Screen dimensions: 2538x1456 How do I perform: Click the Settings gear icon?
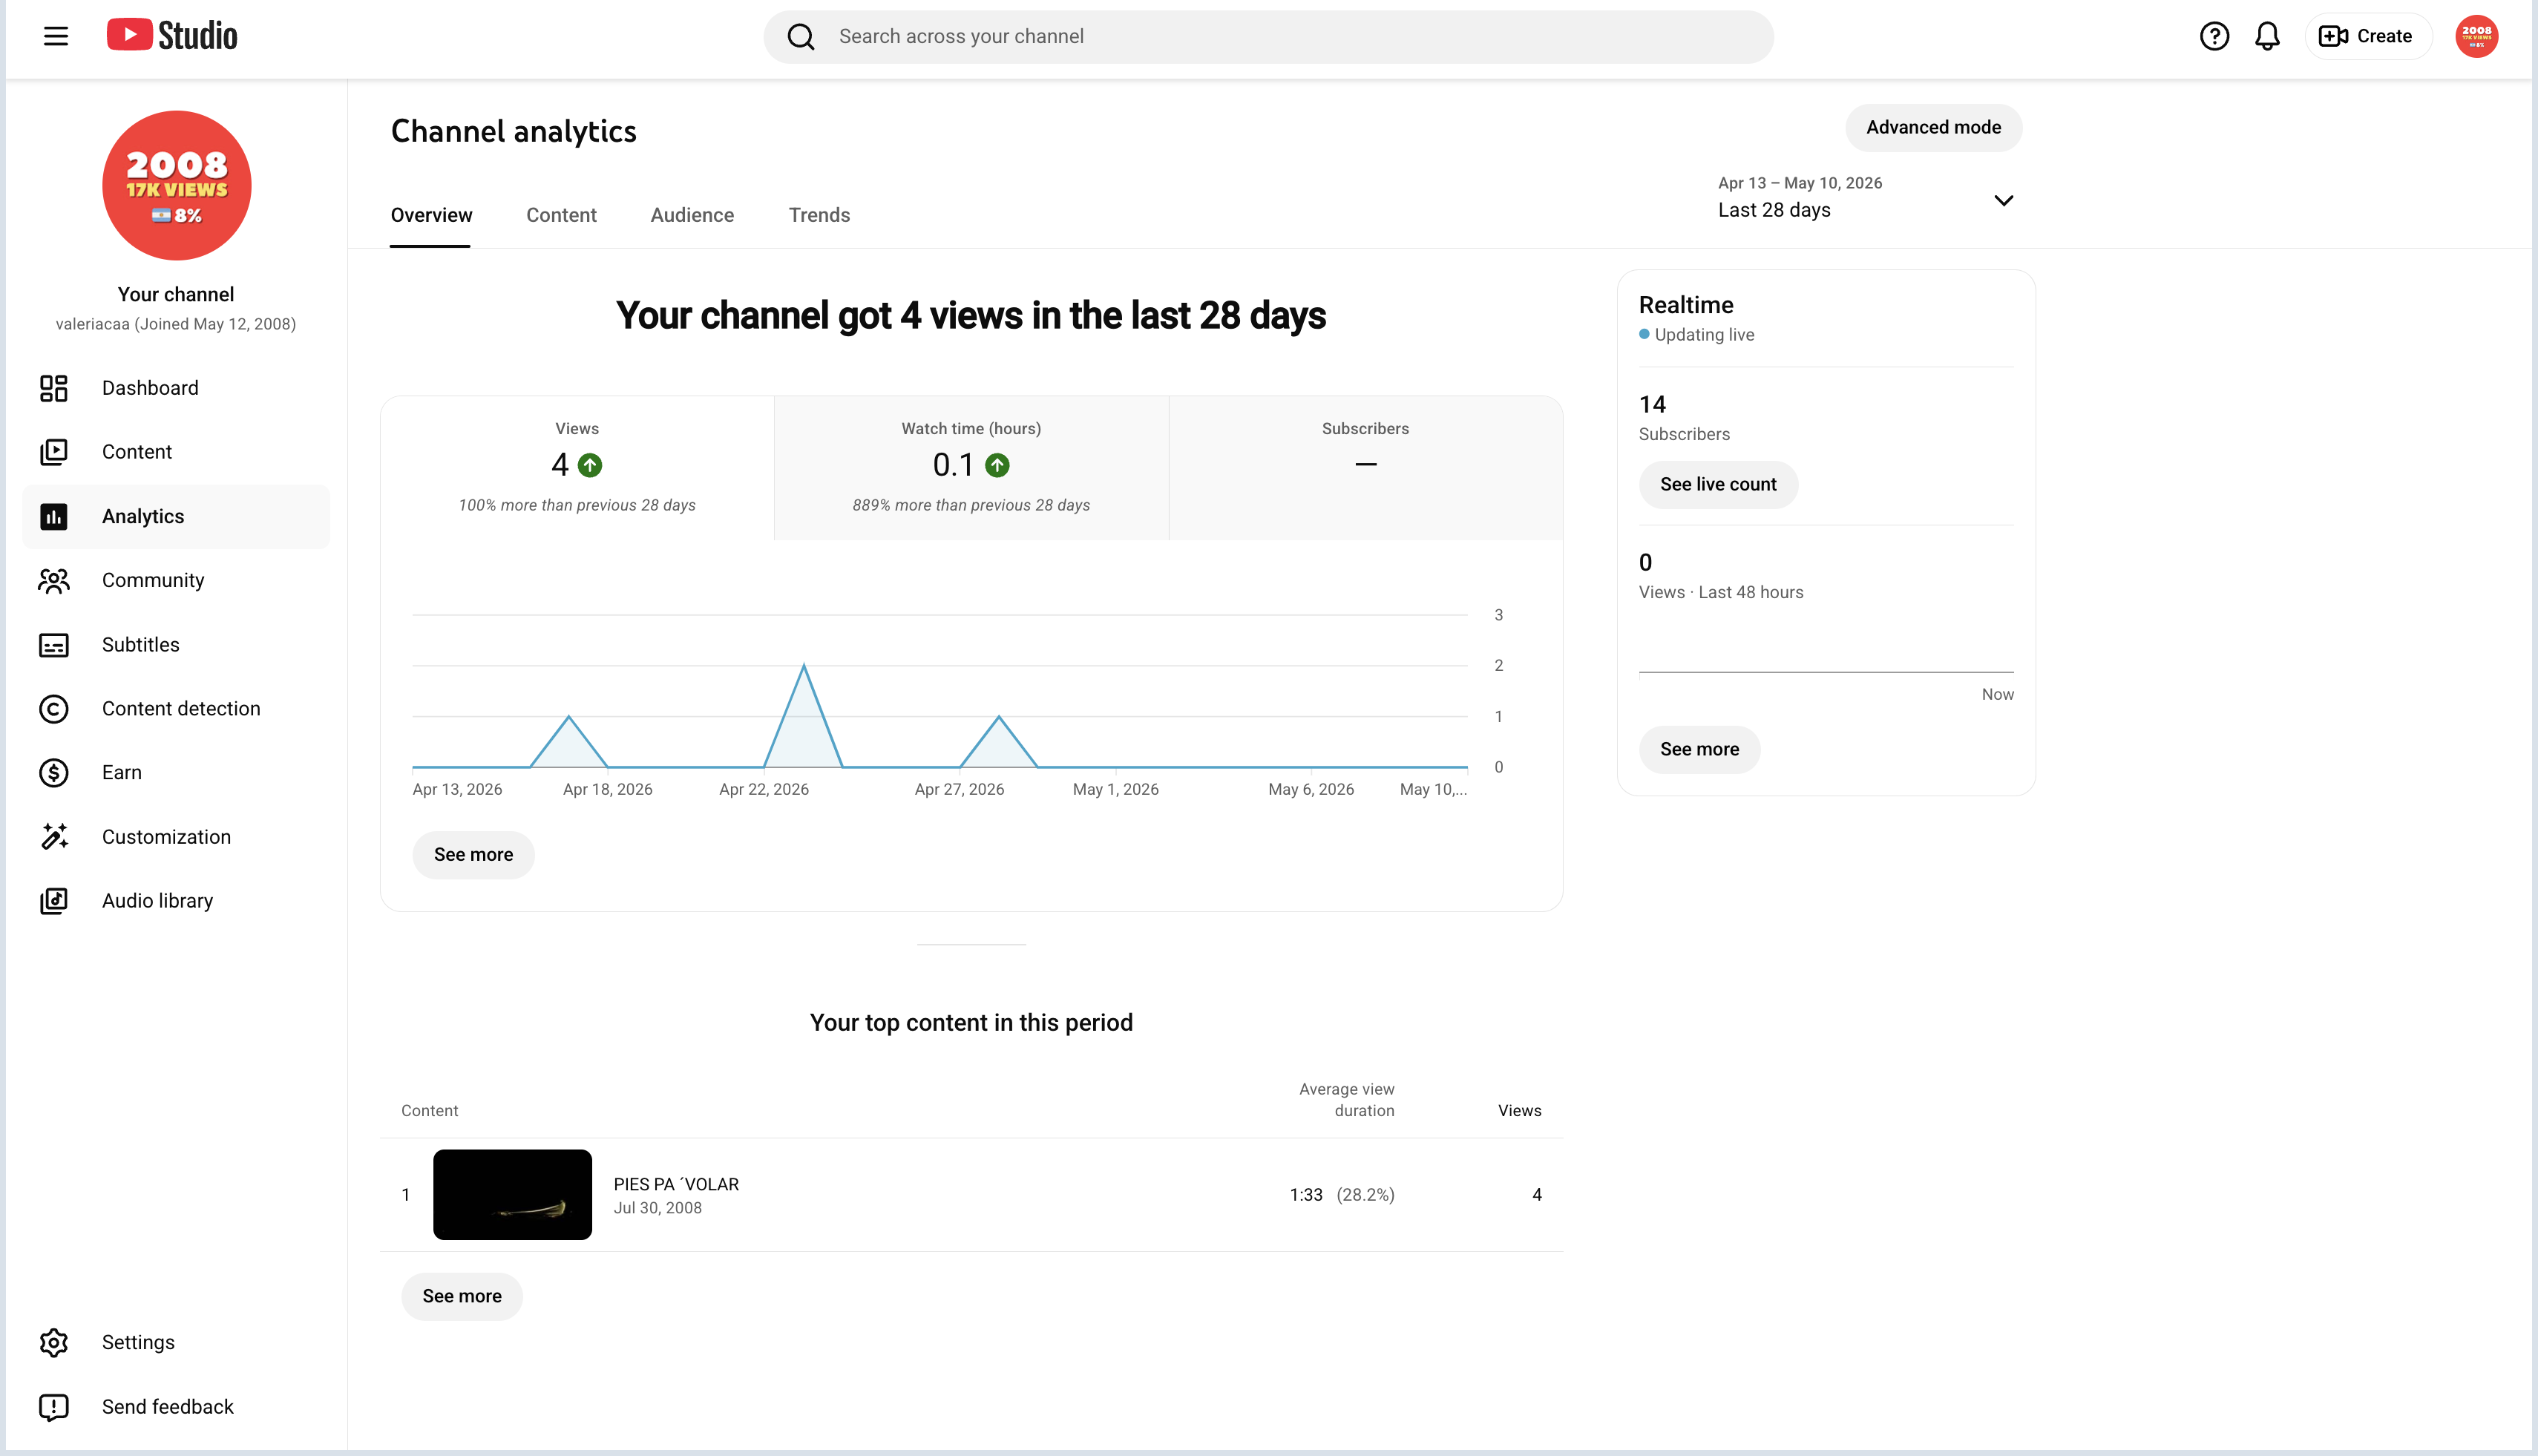coord(54,1343)
